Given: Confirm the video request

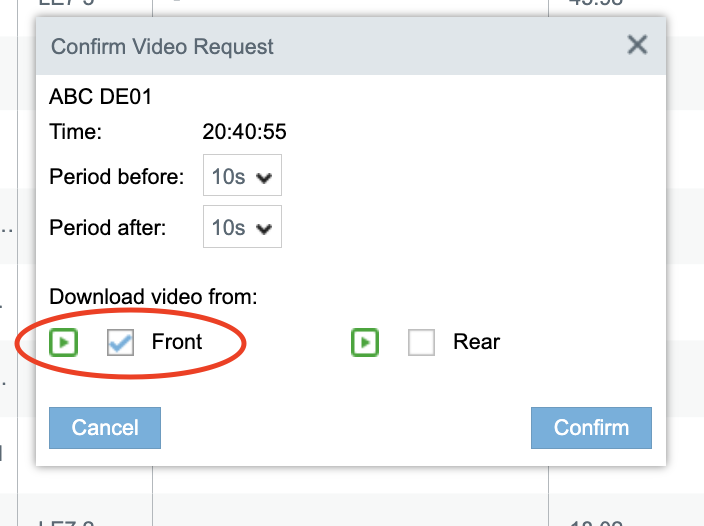Looking at the screenshot, I should [591, 428].
